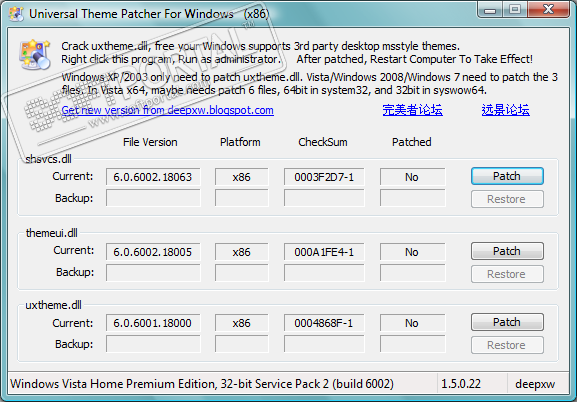Patch the uxtheme.dll file
Image resolution: width=577 pixels, height=402 pixels.
[x=507, y=322]
